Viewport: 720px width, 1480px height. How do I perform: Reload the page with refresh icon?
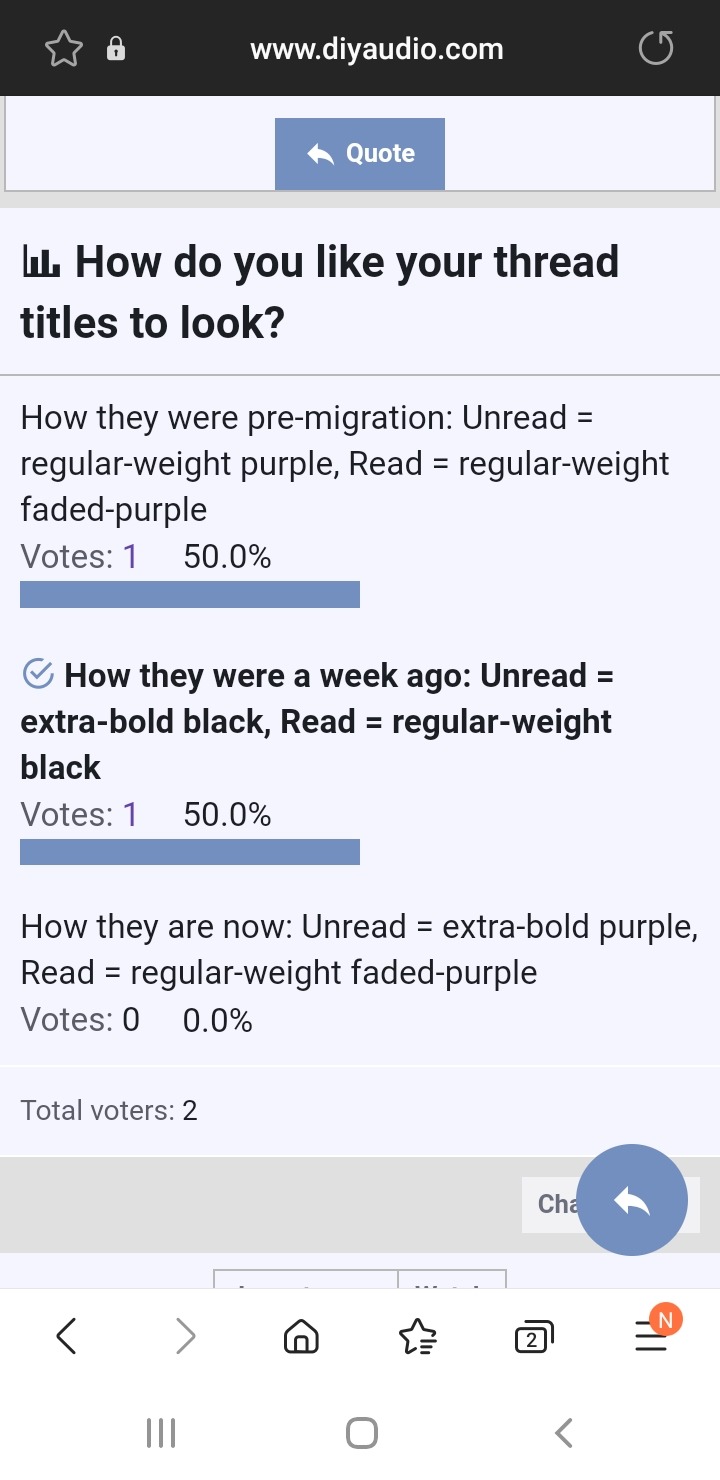click(656, 48)
